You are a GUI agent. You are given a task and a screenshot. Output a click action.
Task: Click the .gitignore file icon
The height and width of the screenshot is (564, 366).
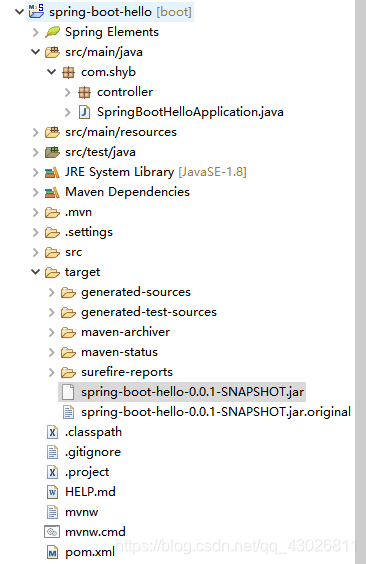[x=52, y=452]
